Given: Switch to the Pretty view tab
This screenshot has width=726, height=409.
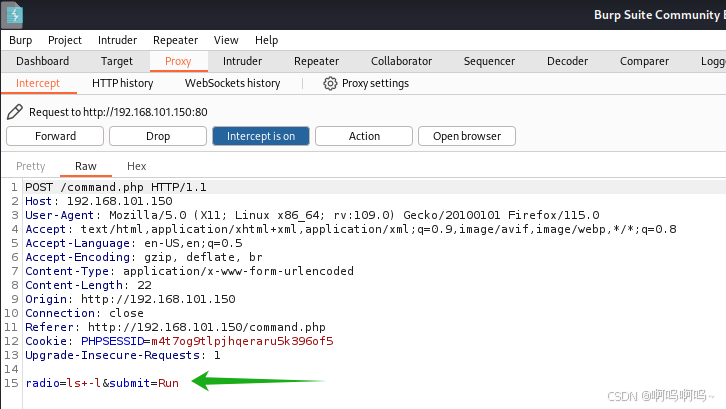Looking at the screenshot, I should pyautogui.click(x=31, y=166).
